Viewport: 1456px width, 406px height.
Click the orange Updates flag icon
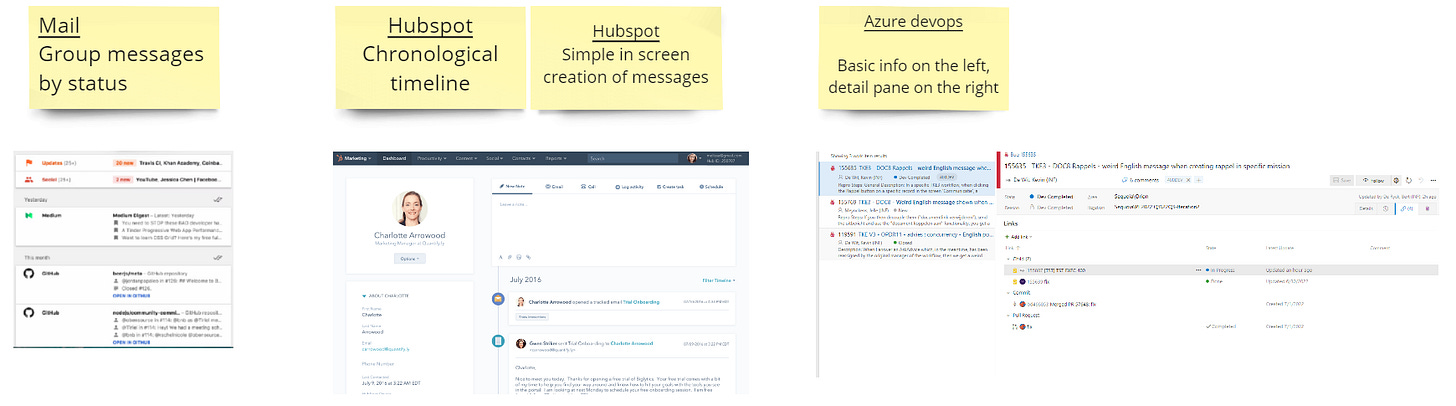[x=29, y=163]
